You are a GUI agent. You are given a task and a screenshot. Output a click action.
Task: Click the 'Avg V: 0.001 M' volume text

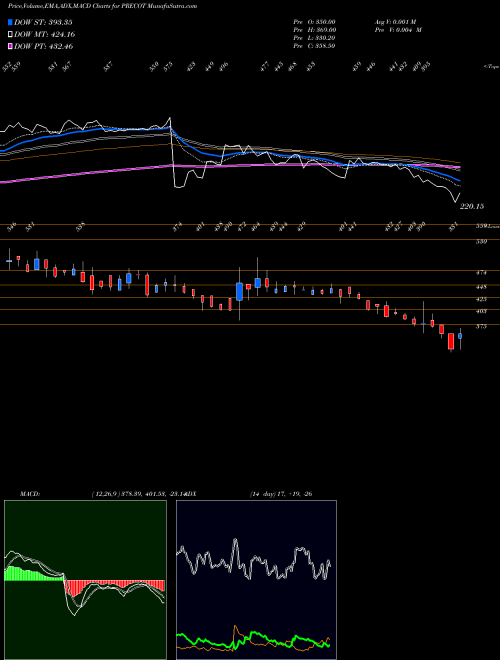395,22
